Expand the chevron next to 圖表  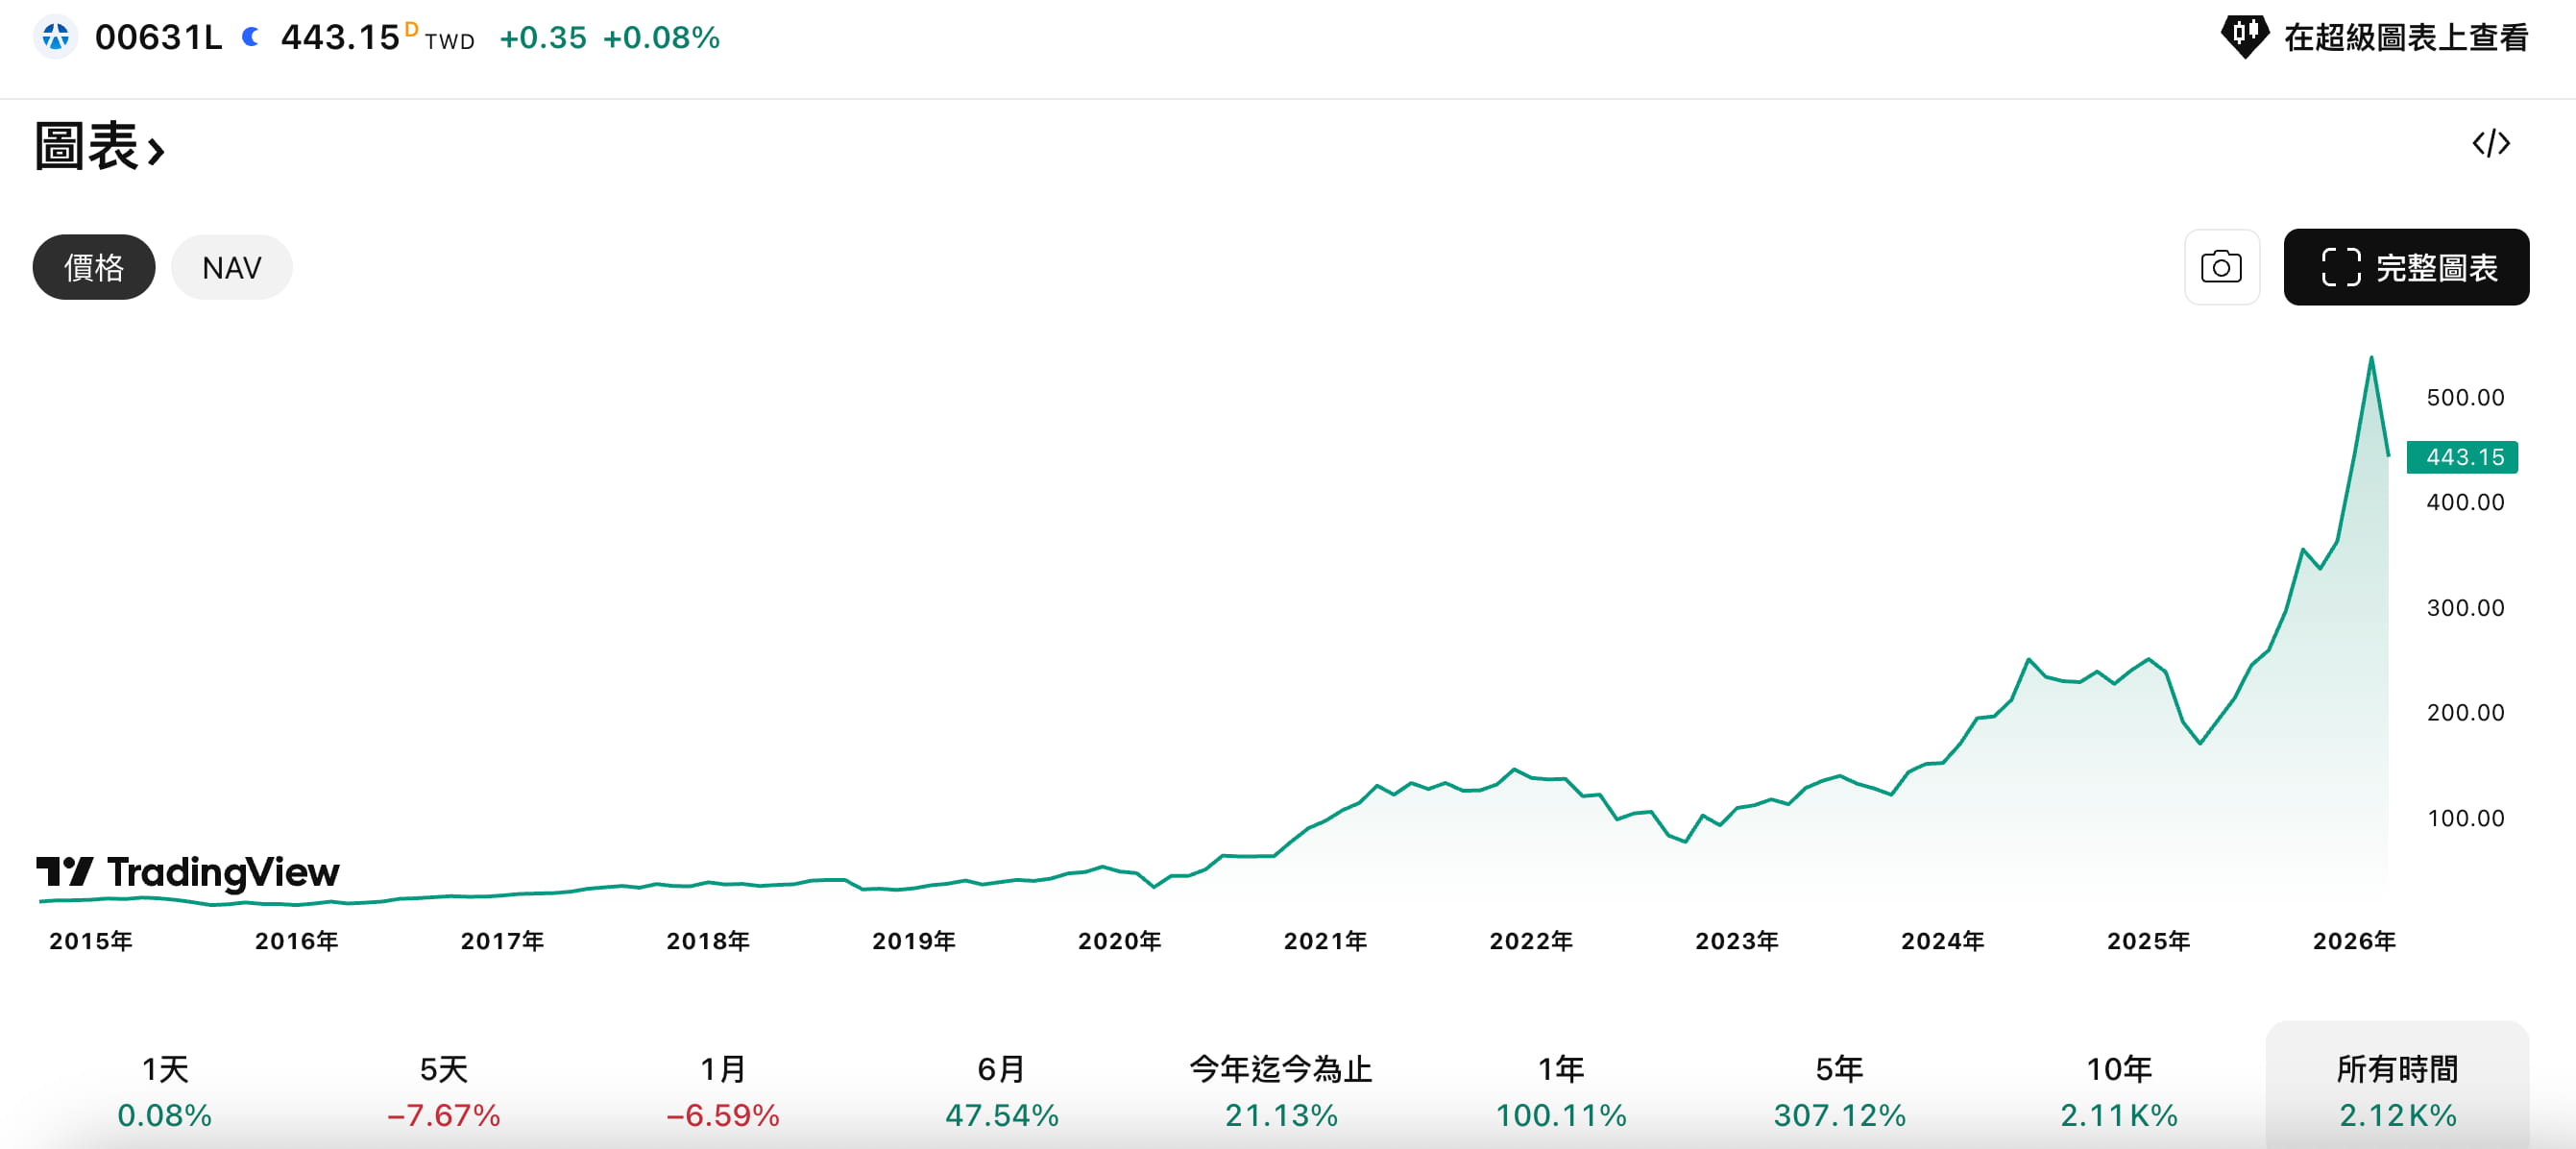tap(156, 151)
